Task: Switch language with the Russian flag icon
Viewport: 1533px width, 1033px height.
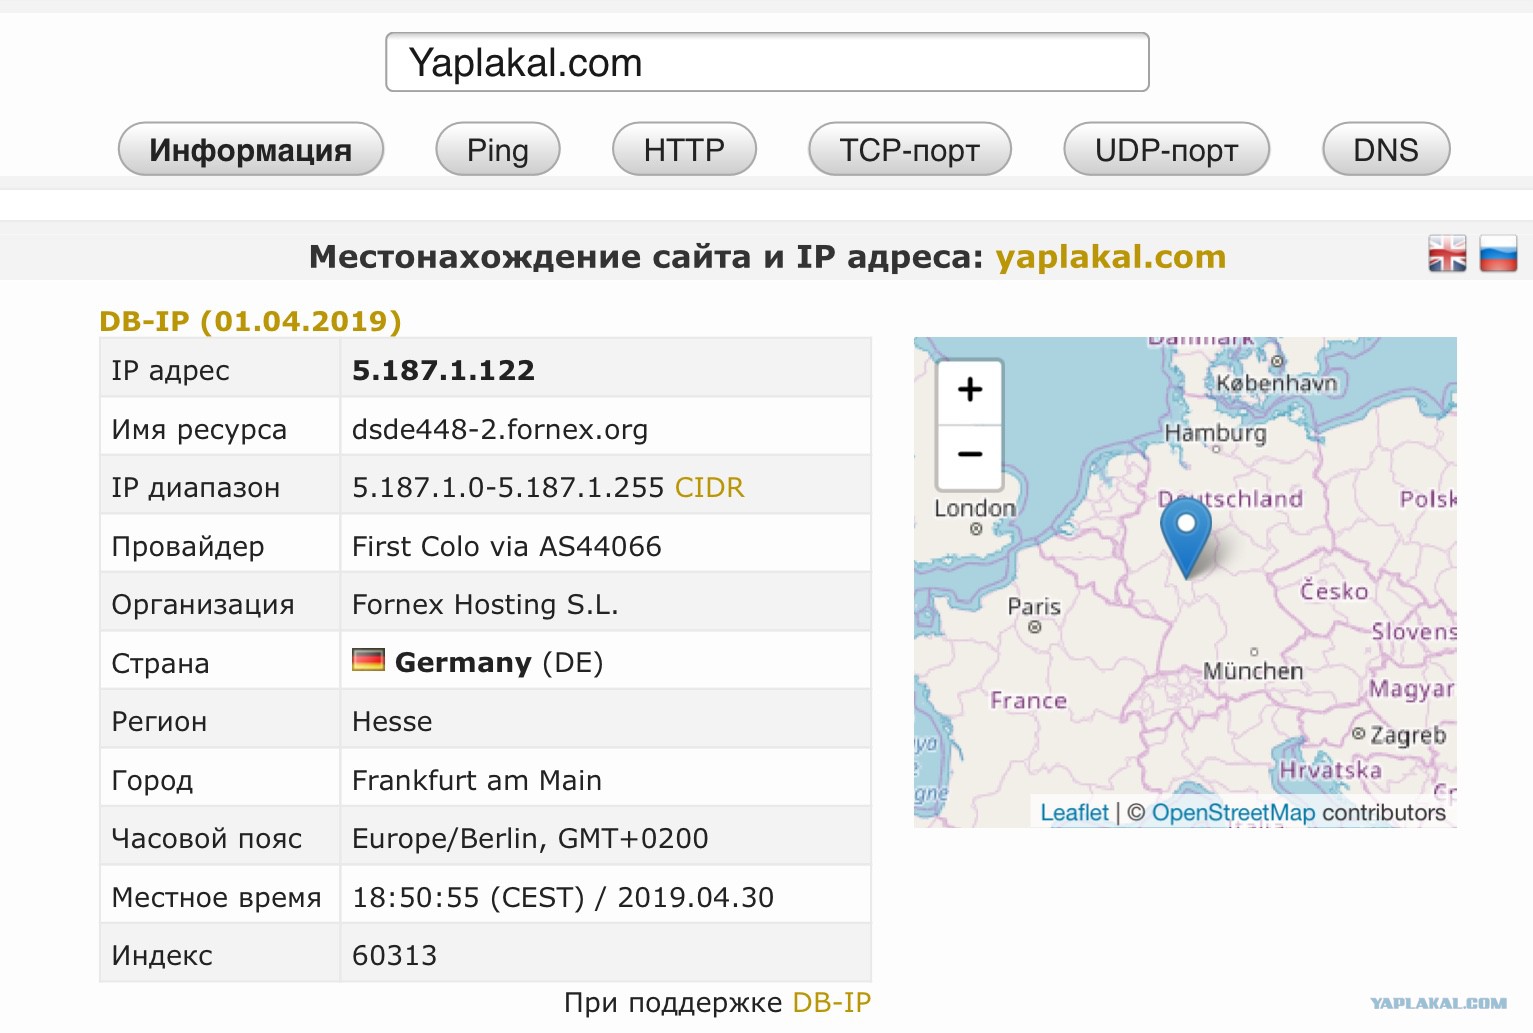Action: pos(1498,254)
